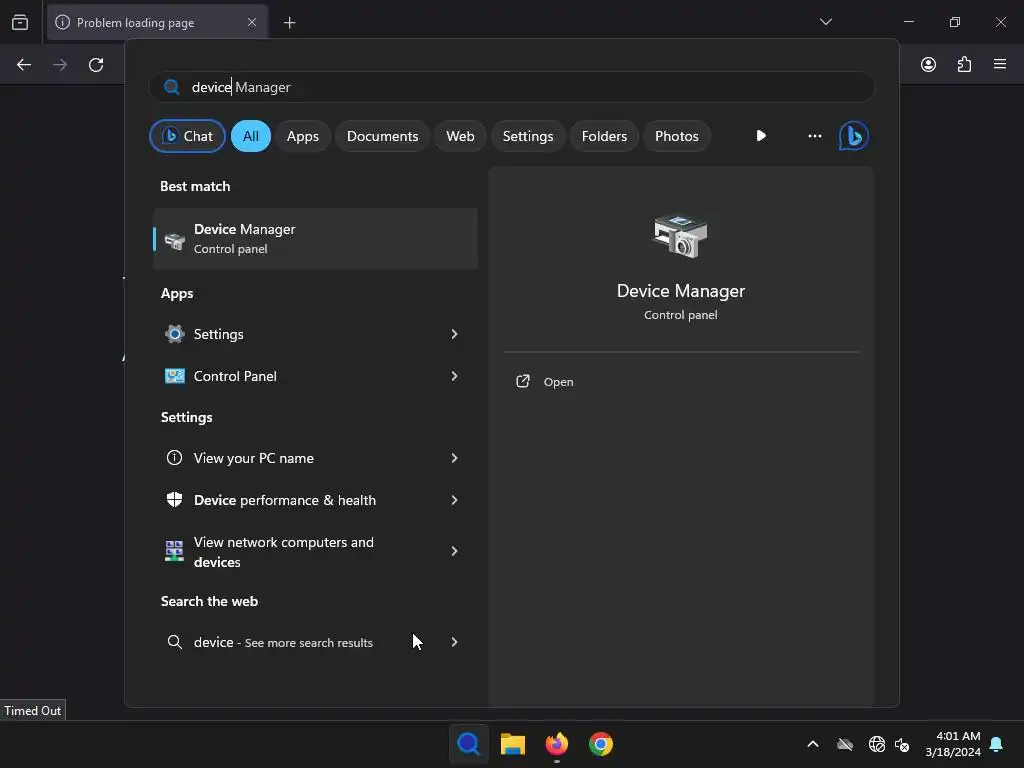
Task: Click Settings gear icon under Apps
Action: (x=174, y=334)
